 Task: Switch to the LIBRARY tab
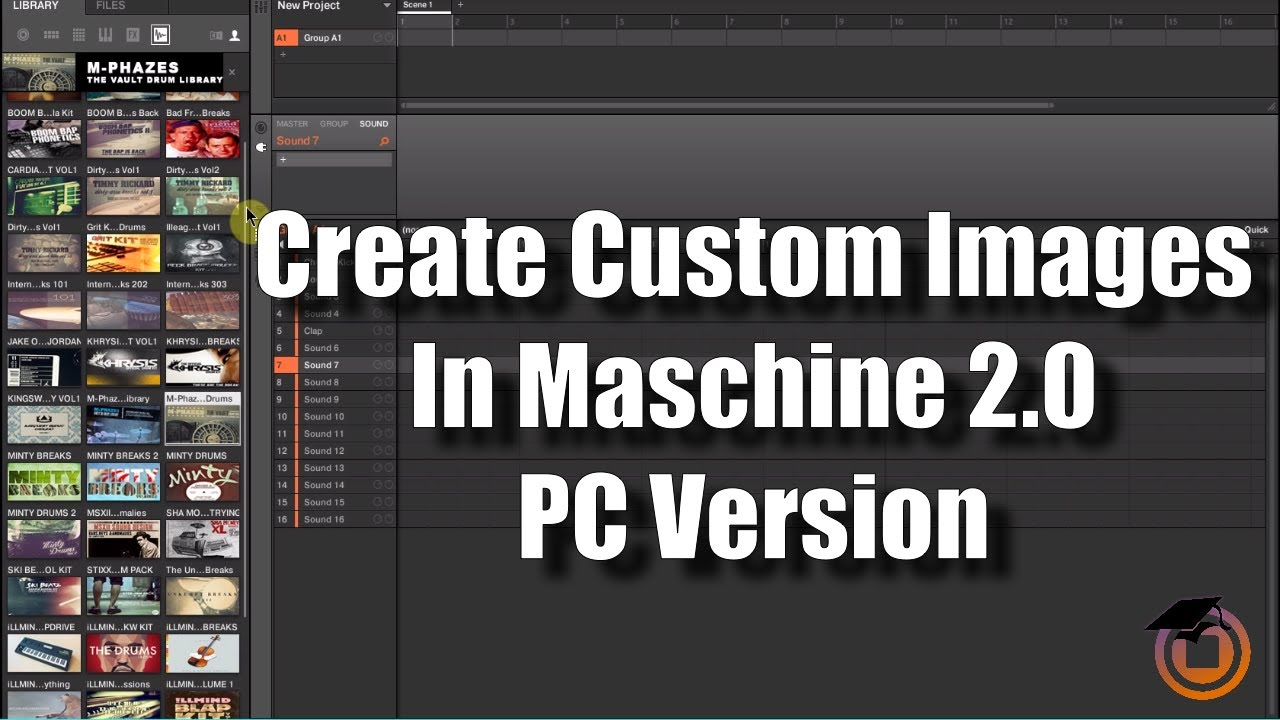(36, 6)
